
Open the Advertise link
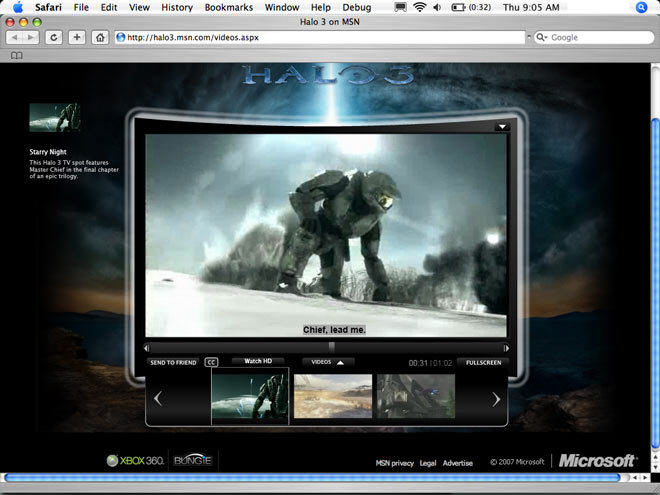coord(458,463)
